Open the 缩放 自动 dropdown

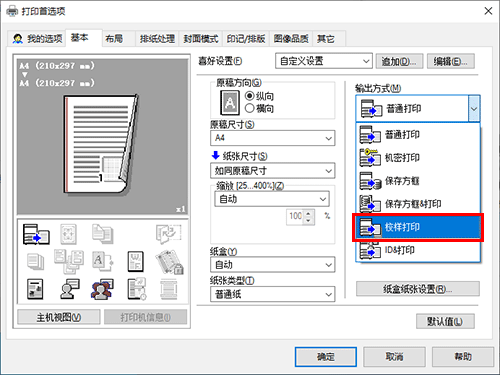[x=272, y=199]
